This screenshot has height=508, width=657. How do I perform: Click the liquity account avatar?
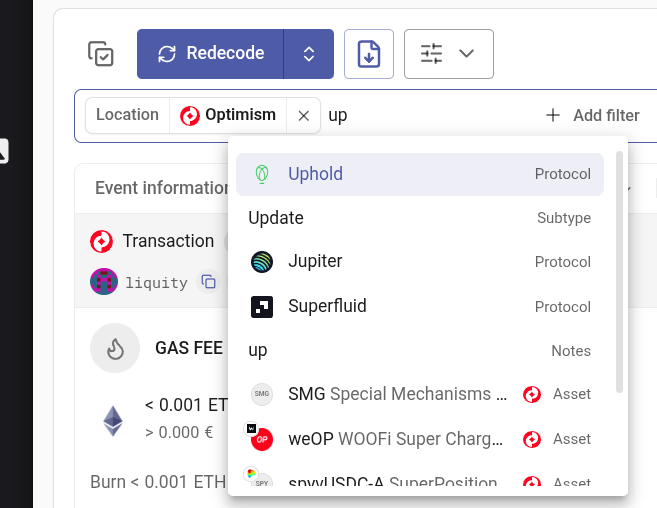(x=104, y=282)
